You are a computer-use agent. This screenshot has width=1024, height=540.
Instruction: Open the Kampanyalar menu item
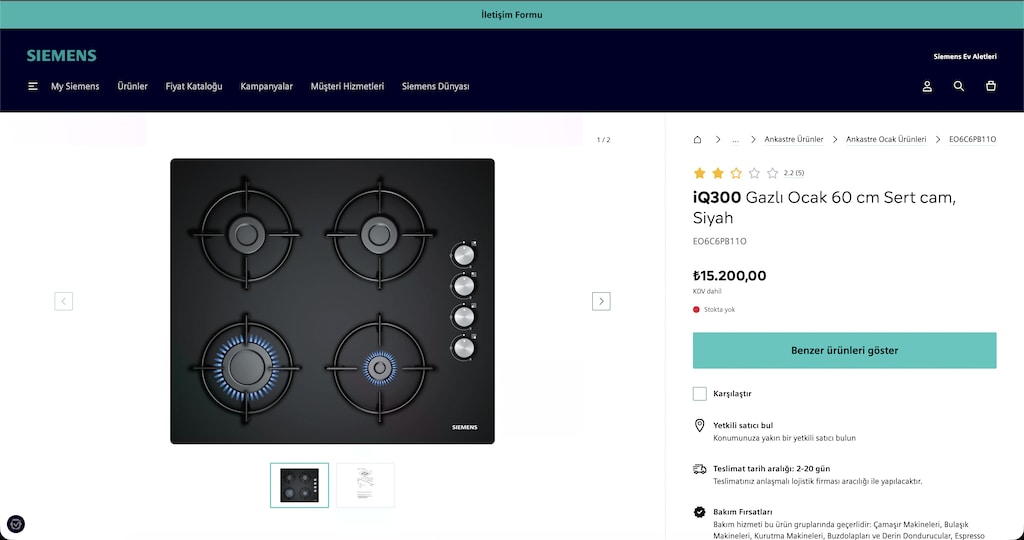(x=266, y=86)
